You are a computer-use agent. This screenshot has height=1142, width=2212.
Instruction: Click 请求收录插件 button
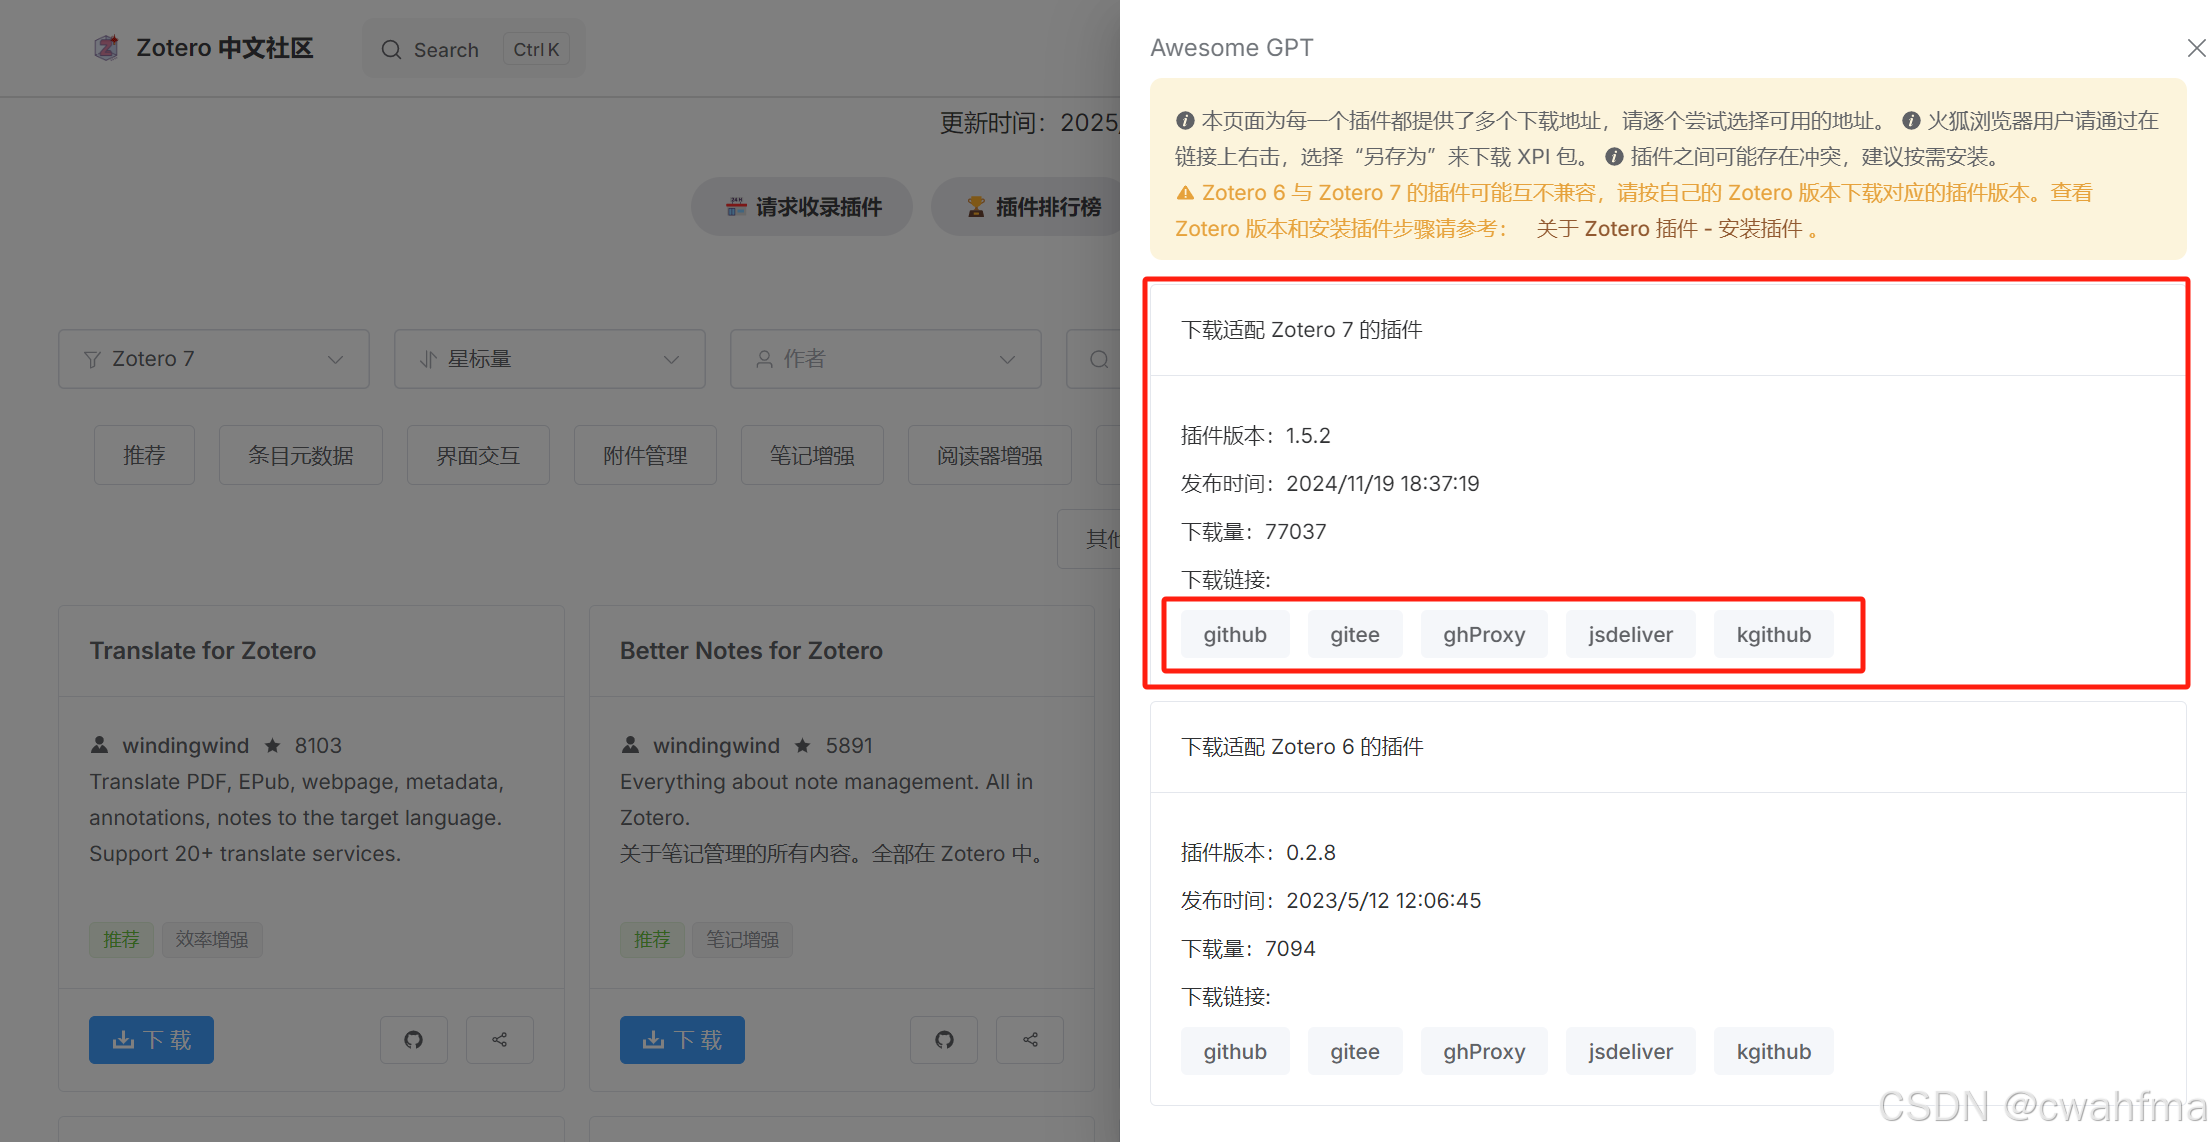(802, 207)
